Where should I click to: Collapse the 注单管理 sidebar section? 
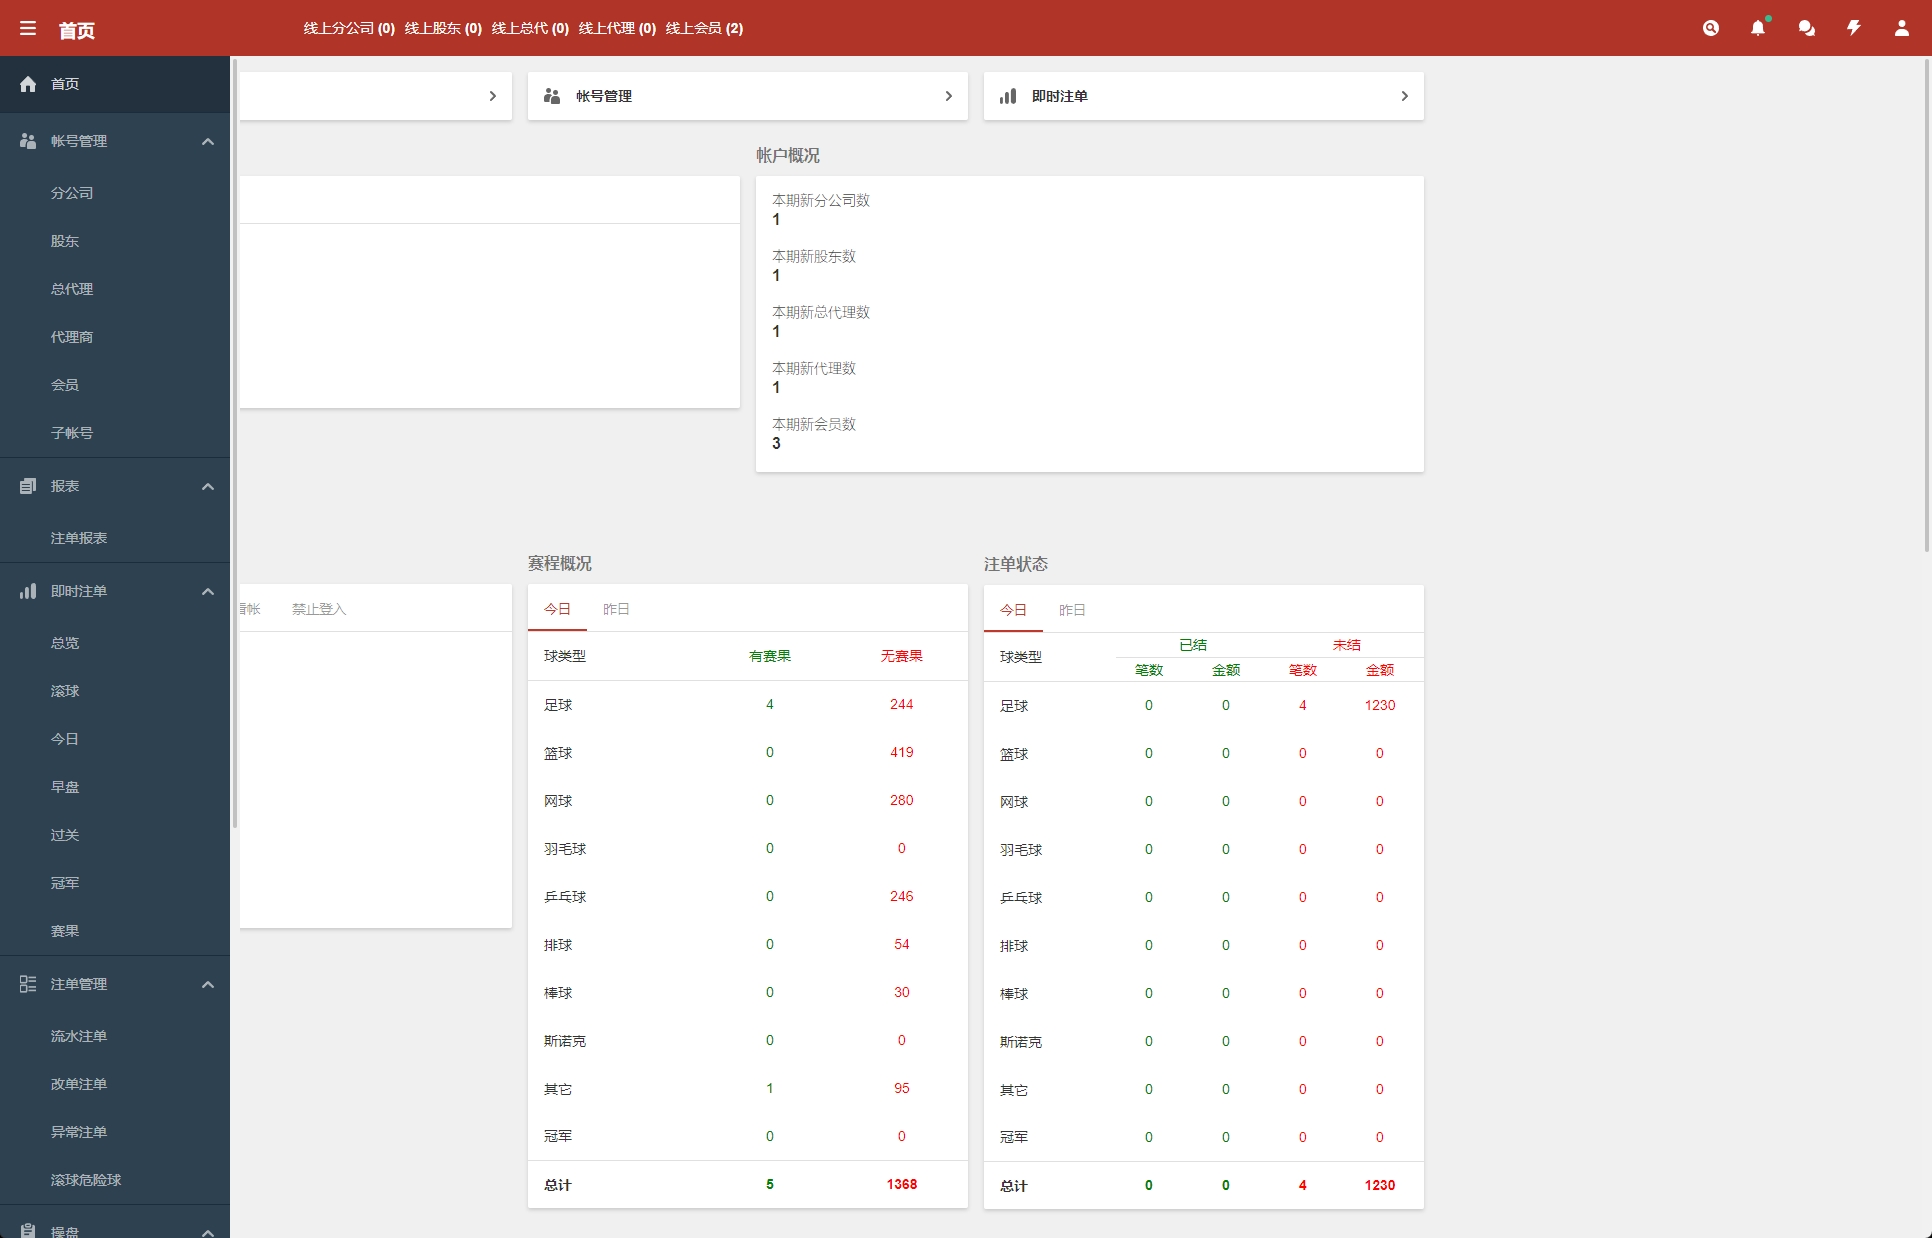click(208, 984)
